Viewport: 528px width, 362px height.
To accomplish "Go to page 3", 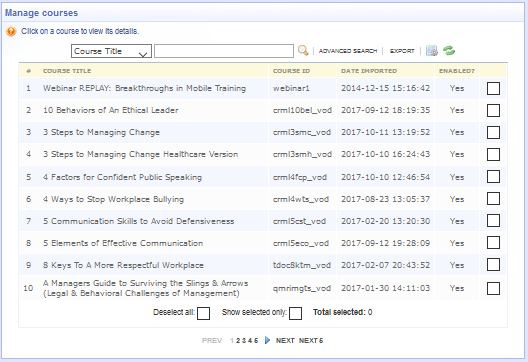I will (x=244, y=341).
